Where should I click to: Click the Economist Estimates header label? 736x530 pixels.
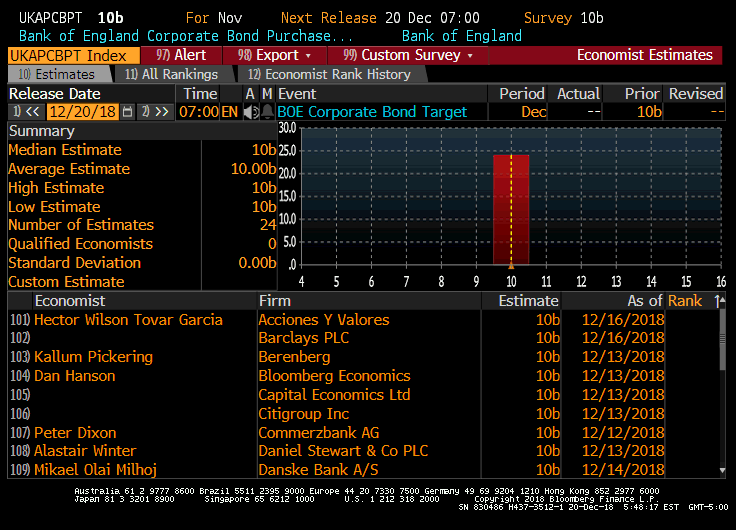[x=644, y=55]
